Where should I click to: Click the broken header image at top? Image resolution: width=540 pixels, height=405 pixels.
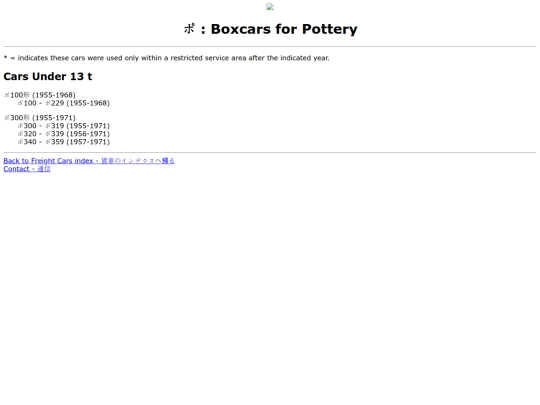tap(270, 7)
